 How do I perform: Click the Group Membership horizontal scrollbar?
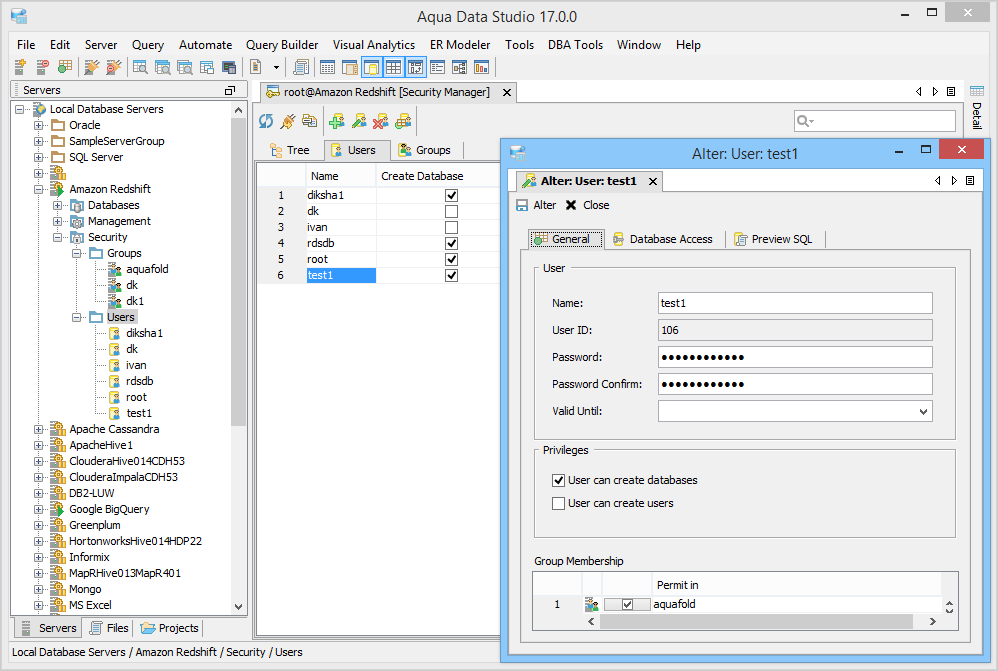pos(756,621)
